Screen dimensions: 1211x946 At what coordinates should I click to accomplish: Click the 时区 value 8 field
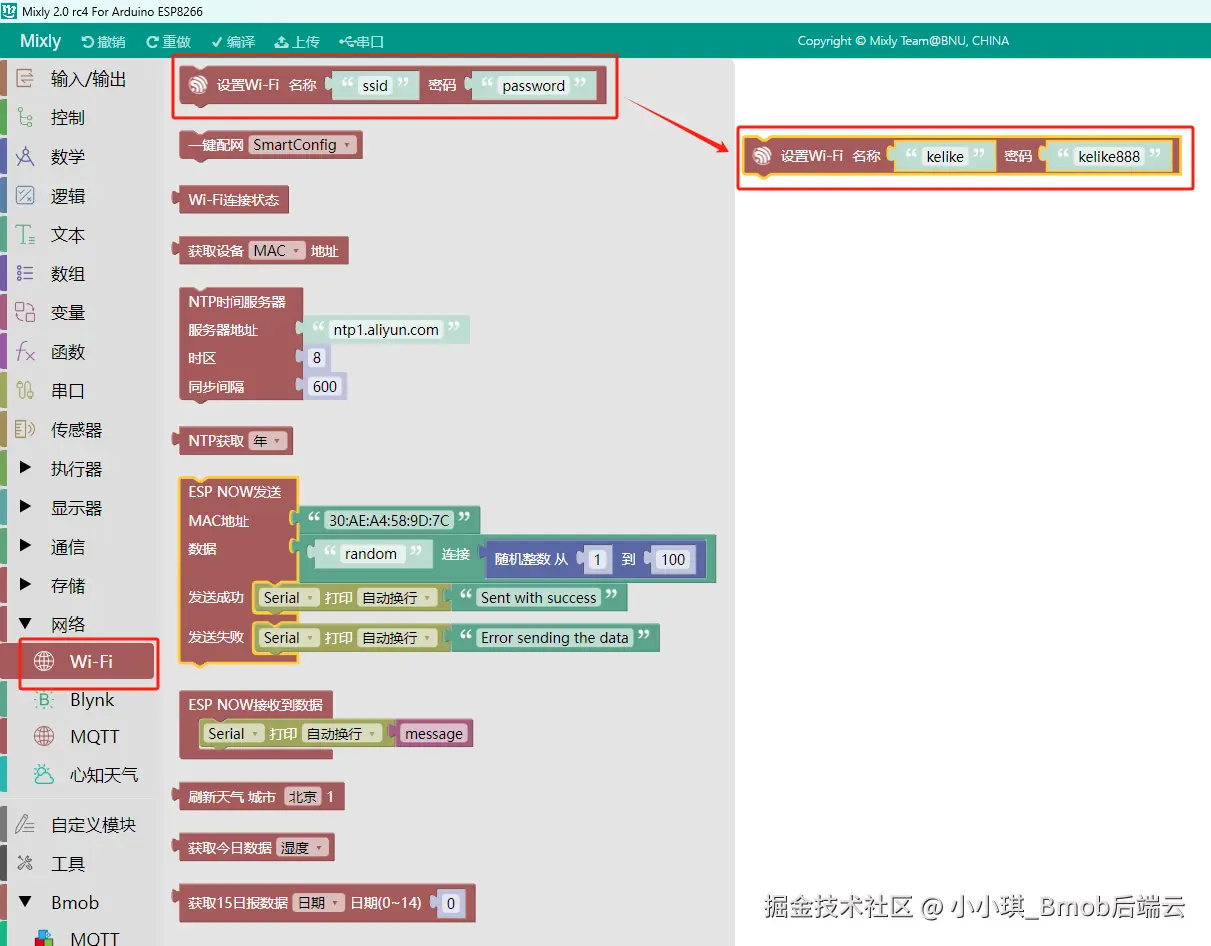tap(317, 358)
